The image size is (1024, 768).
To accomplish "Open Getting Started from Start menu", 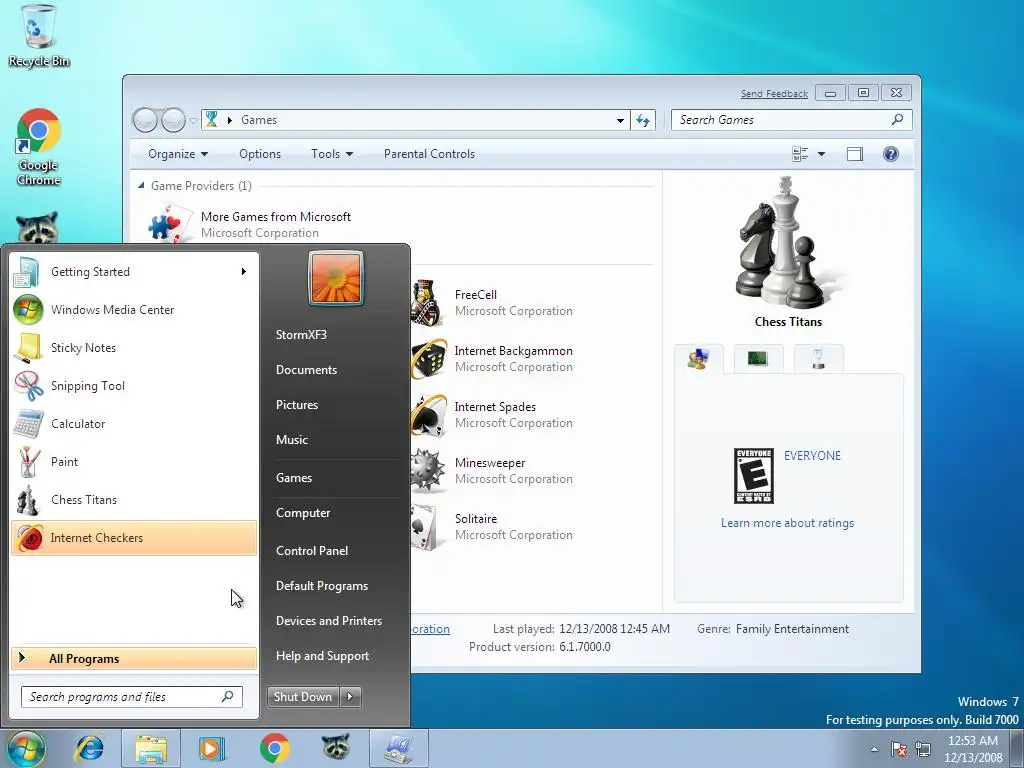I will click(x=134, y=272).
